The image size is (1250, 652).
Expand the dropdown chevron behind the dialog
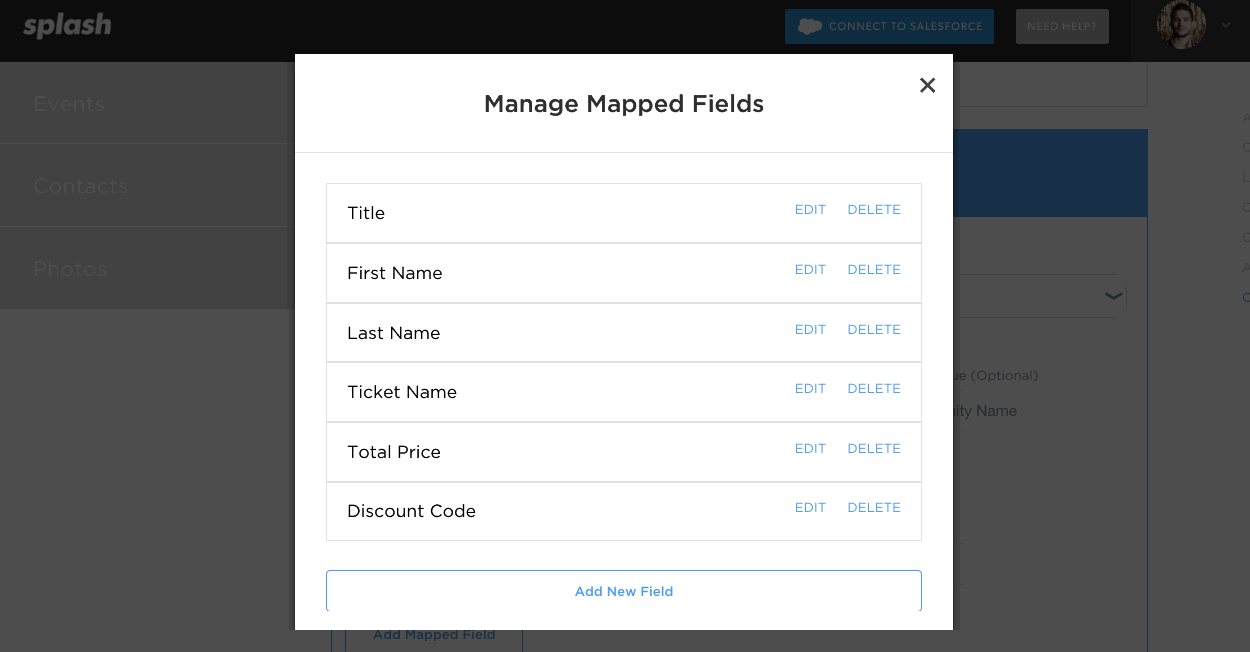[1113, 296]
